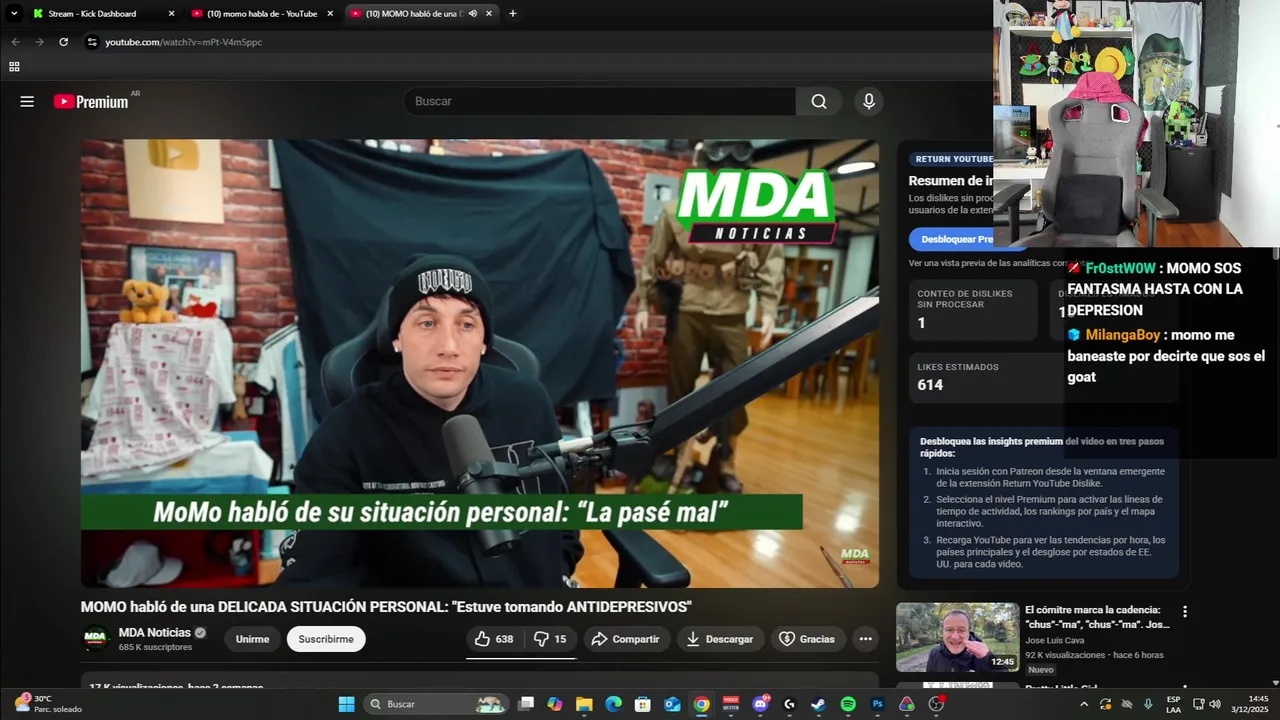Screen dimensions: 1280x720
Task: Open the MDA Noticias channel name link
Action: click(154, 632)
